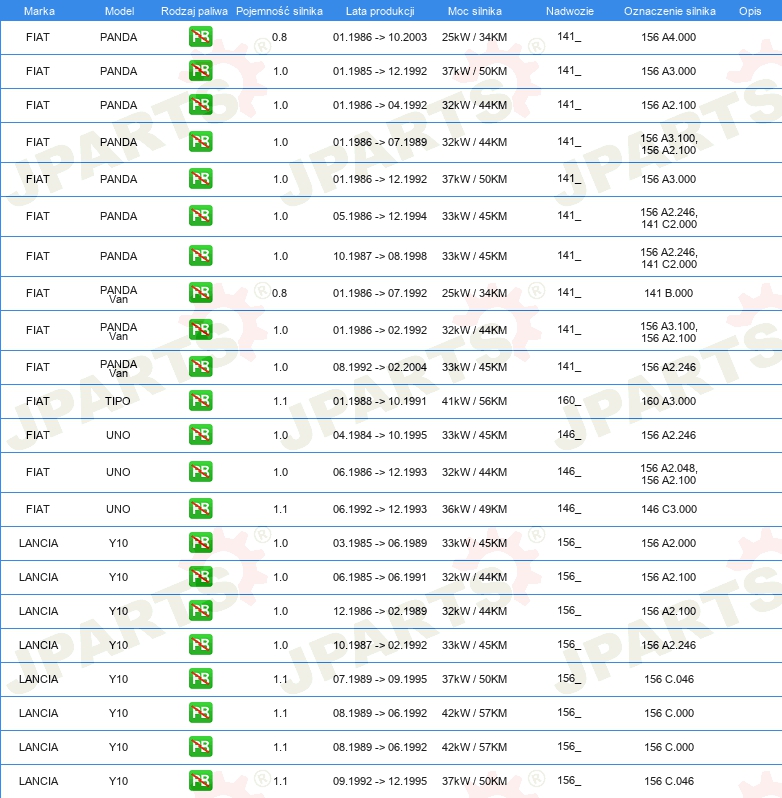The height and width of the screenshot is (798, 782).
Task: Click the petrol icon in the FIAT TIPO row
Action: [200, 401]
